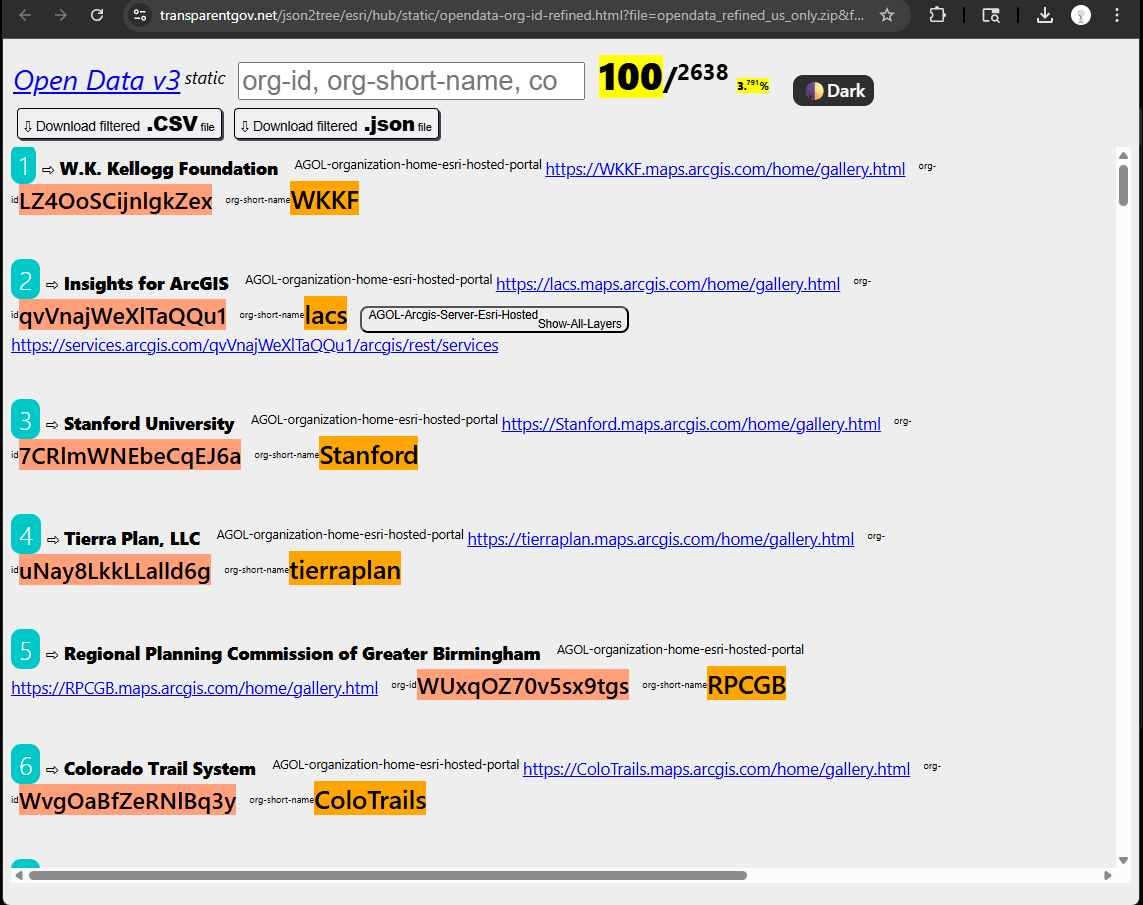Go forward in browser history
1143x905 pixels.
click(x=61, y=15)
